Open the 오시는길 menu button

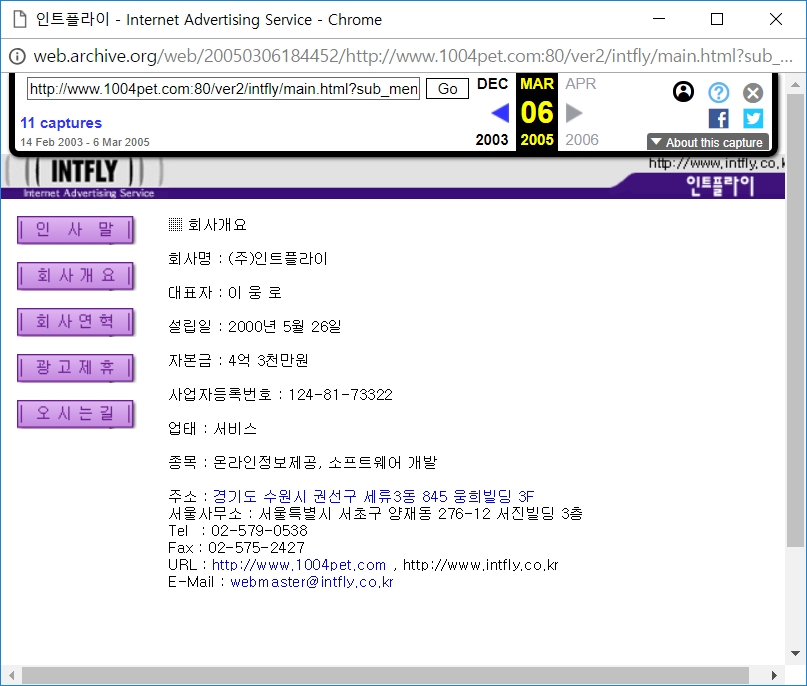(x=75, y=414)
